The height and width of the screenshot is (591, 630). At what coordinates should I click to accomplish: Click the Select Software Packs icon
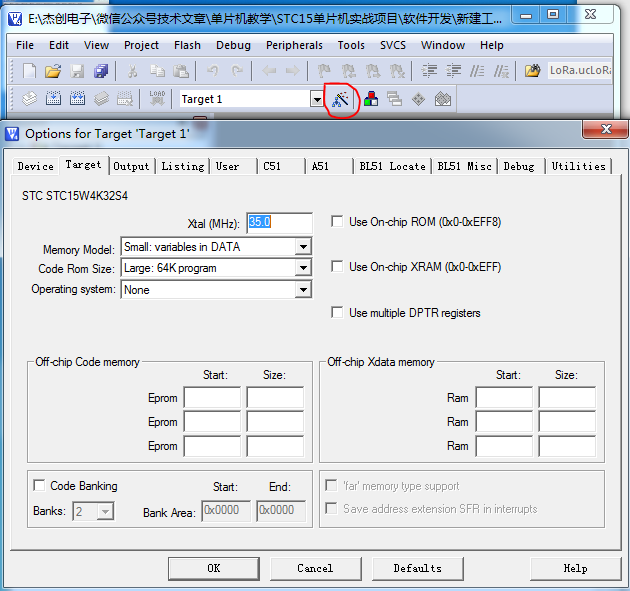click(443, 99)
